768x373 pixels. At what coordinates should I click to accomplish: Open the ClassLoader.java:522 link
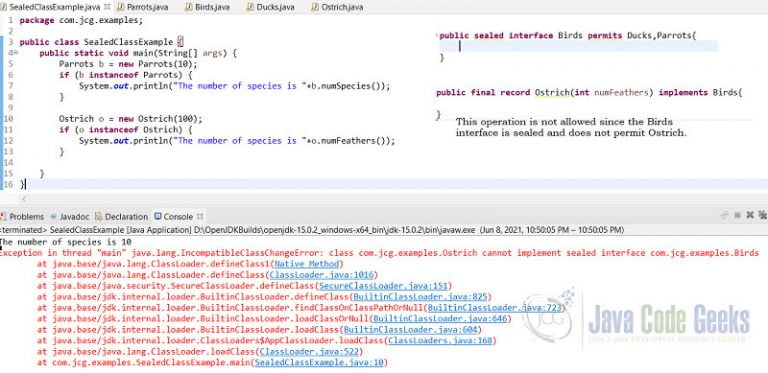309,351
